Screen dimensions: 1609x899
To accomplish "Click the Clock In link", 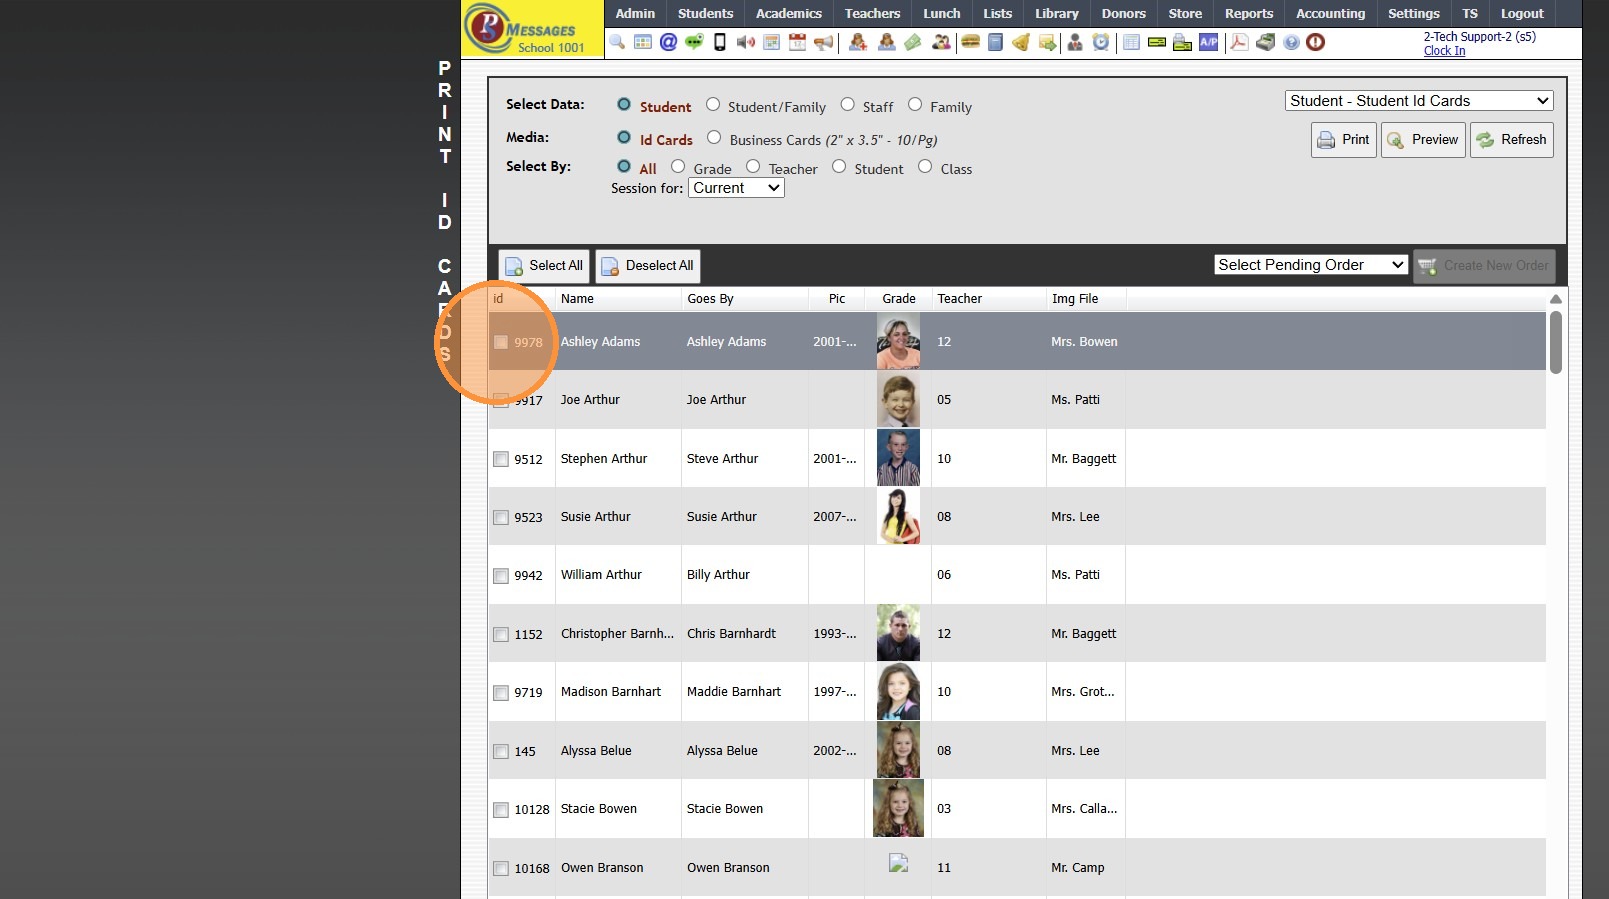I will pyautogui.click(x=1444, y=51).
